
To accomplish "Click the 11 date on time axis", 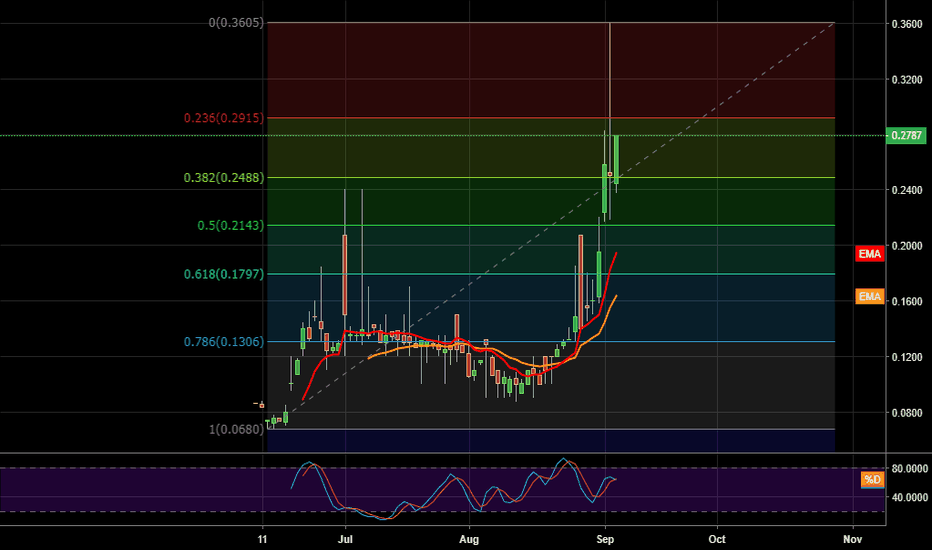I will [262, 539].
